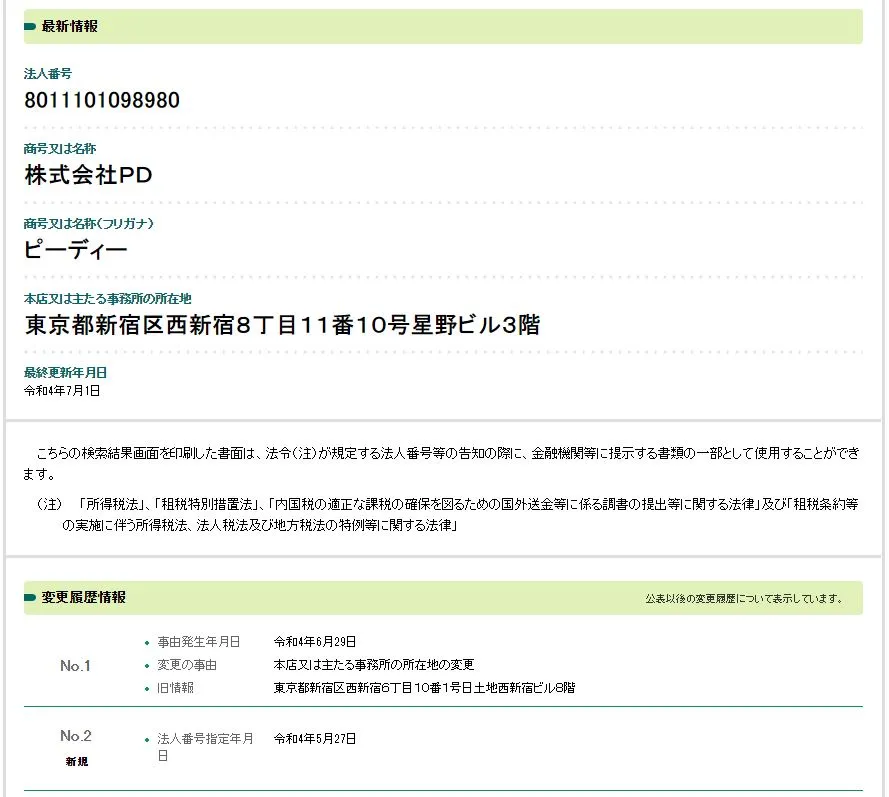Click the No.2 change history entry label
889x797 pixels.
coord(76,736)
